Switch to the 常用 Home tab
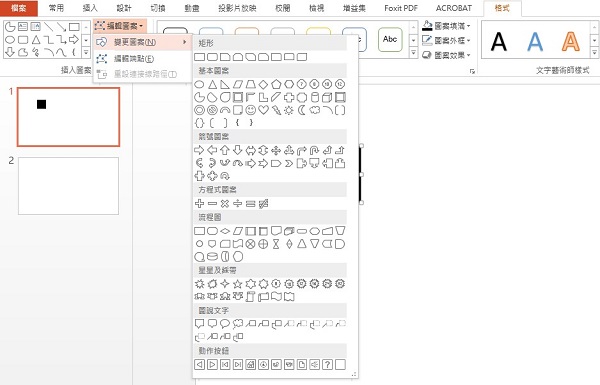Viewport: 600px width, 385px height. pos(56,8)
